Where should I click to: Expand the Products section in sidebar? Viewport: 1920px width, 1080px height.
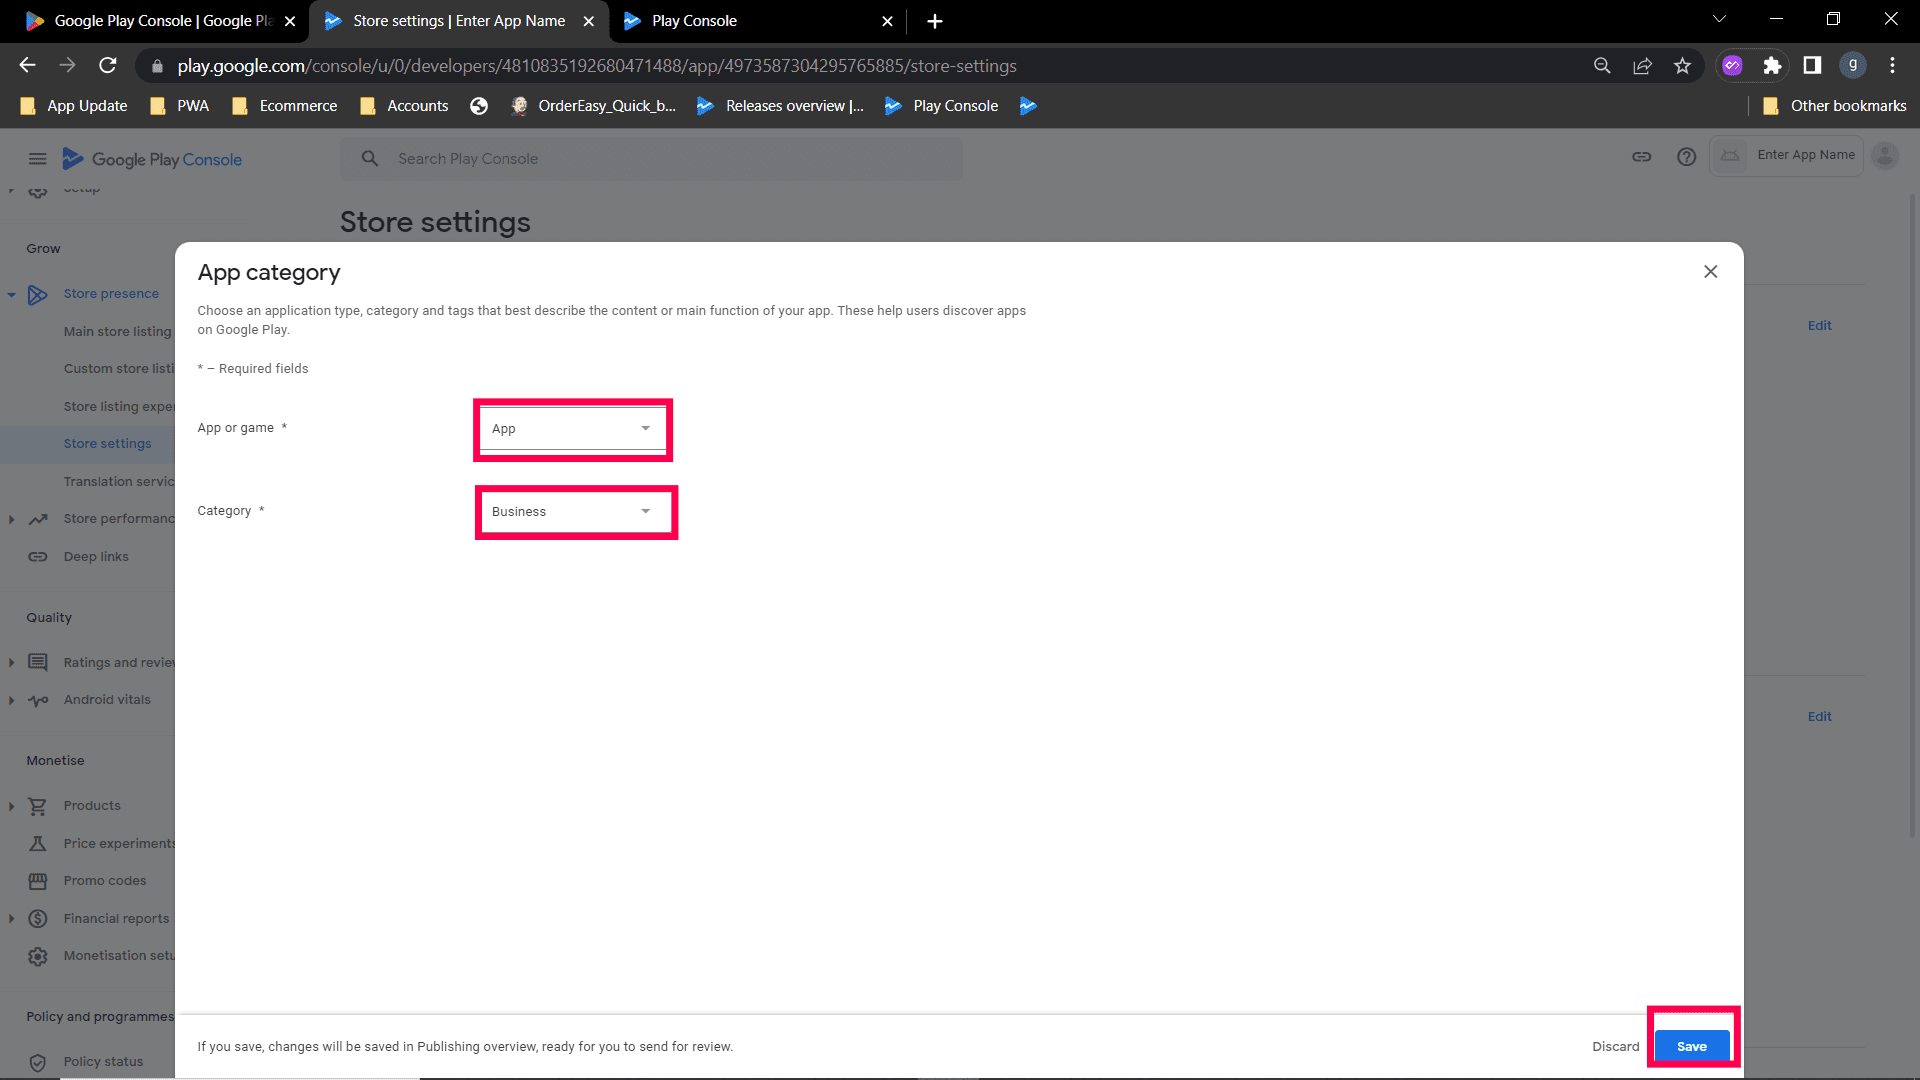tap(11, 806)
